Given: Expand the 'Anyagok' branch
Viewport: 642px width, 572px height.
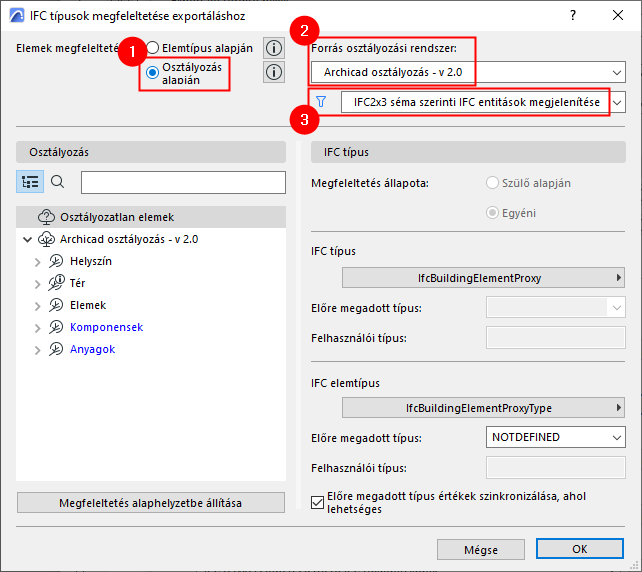Looking at the screenshot, I should tap(38, 350).
